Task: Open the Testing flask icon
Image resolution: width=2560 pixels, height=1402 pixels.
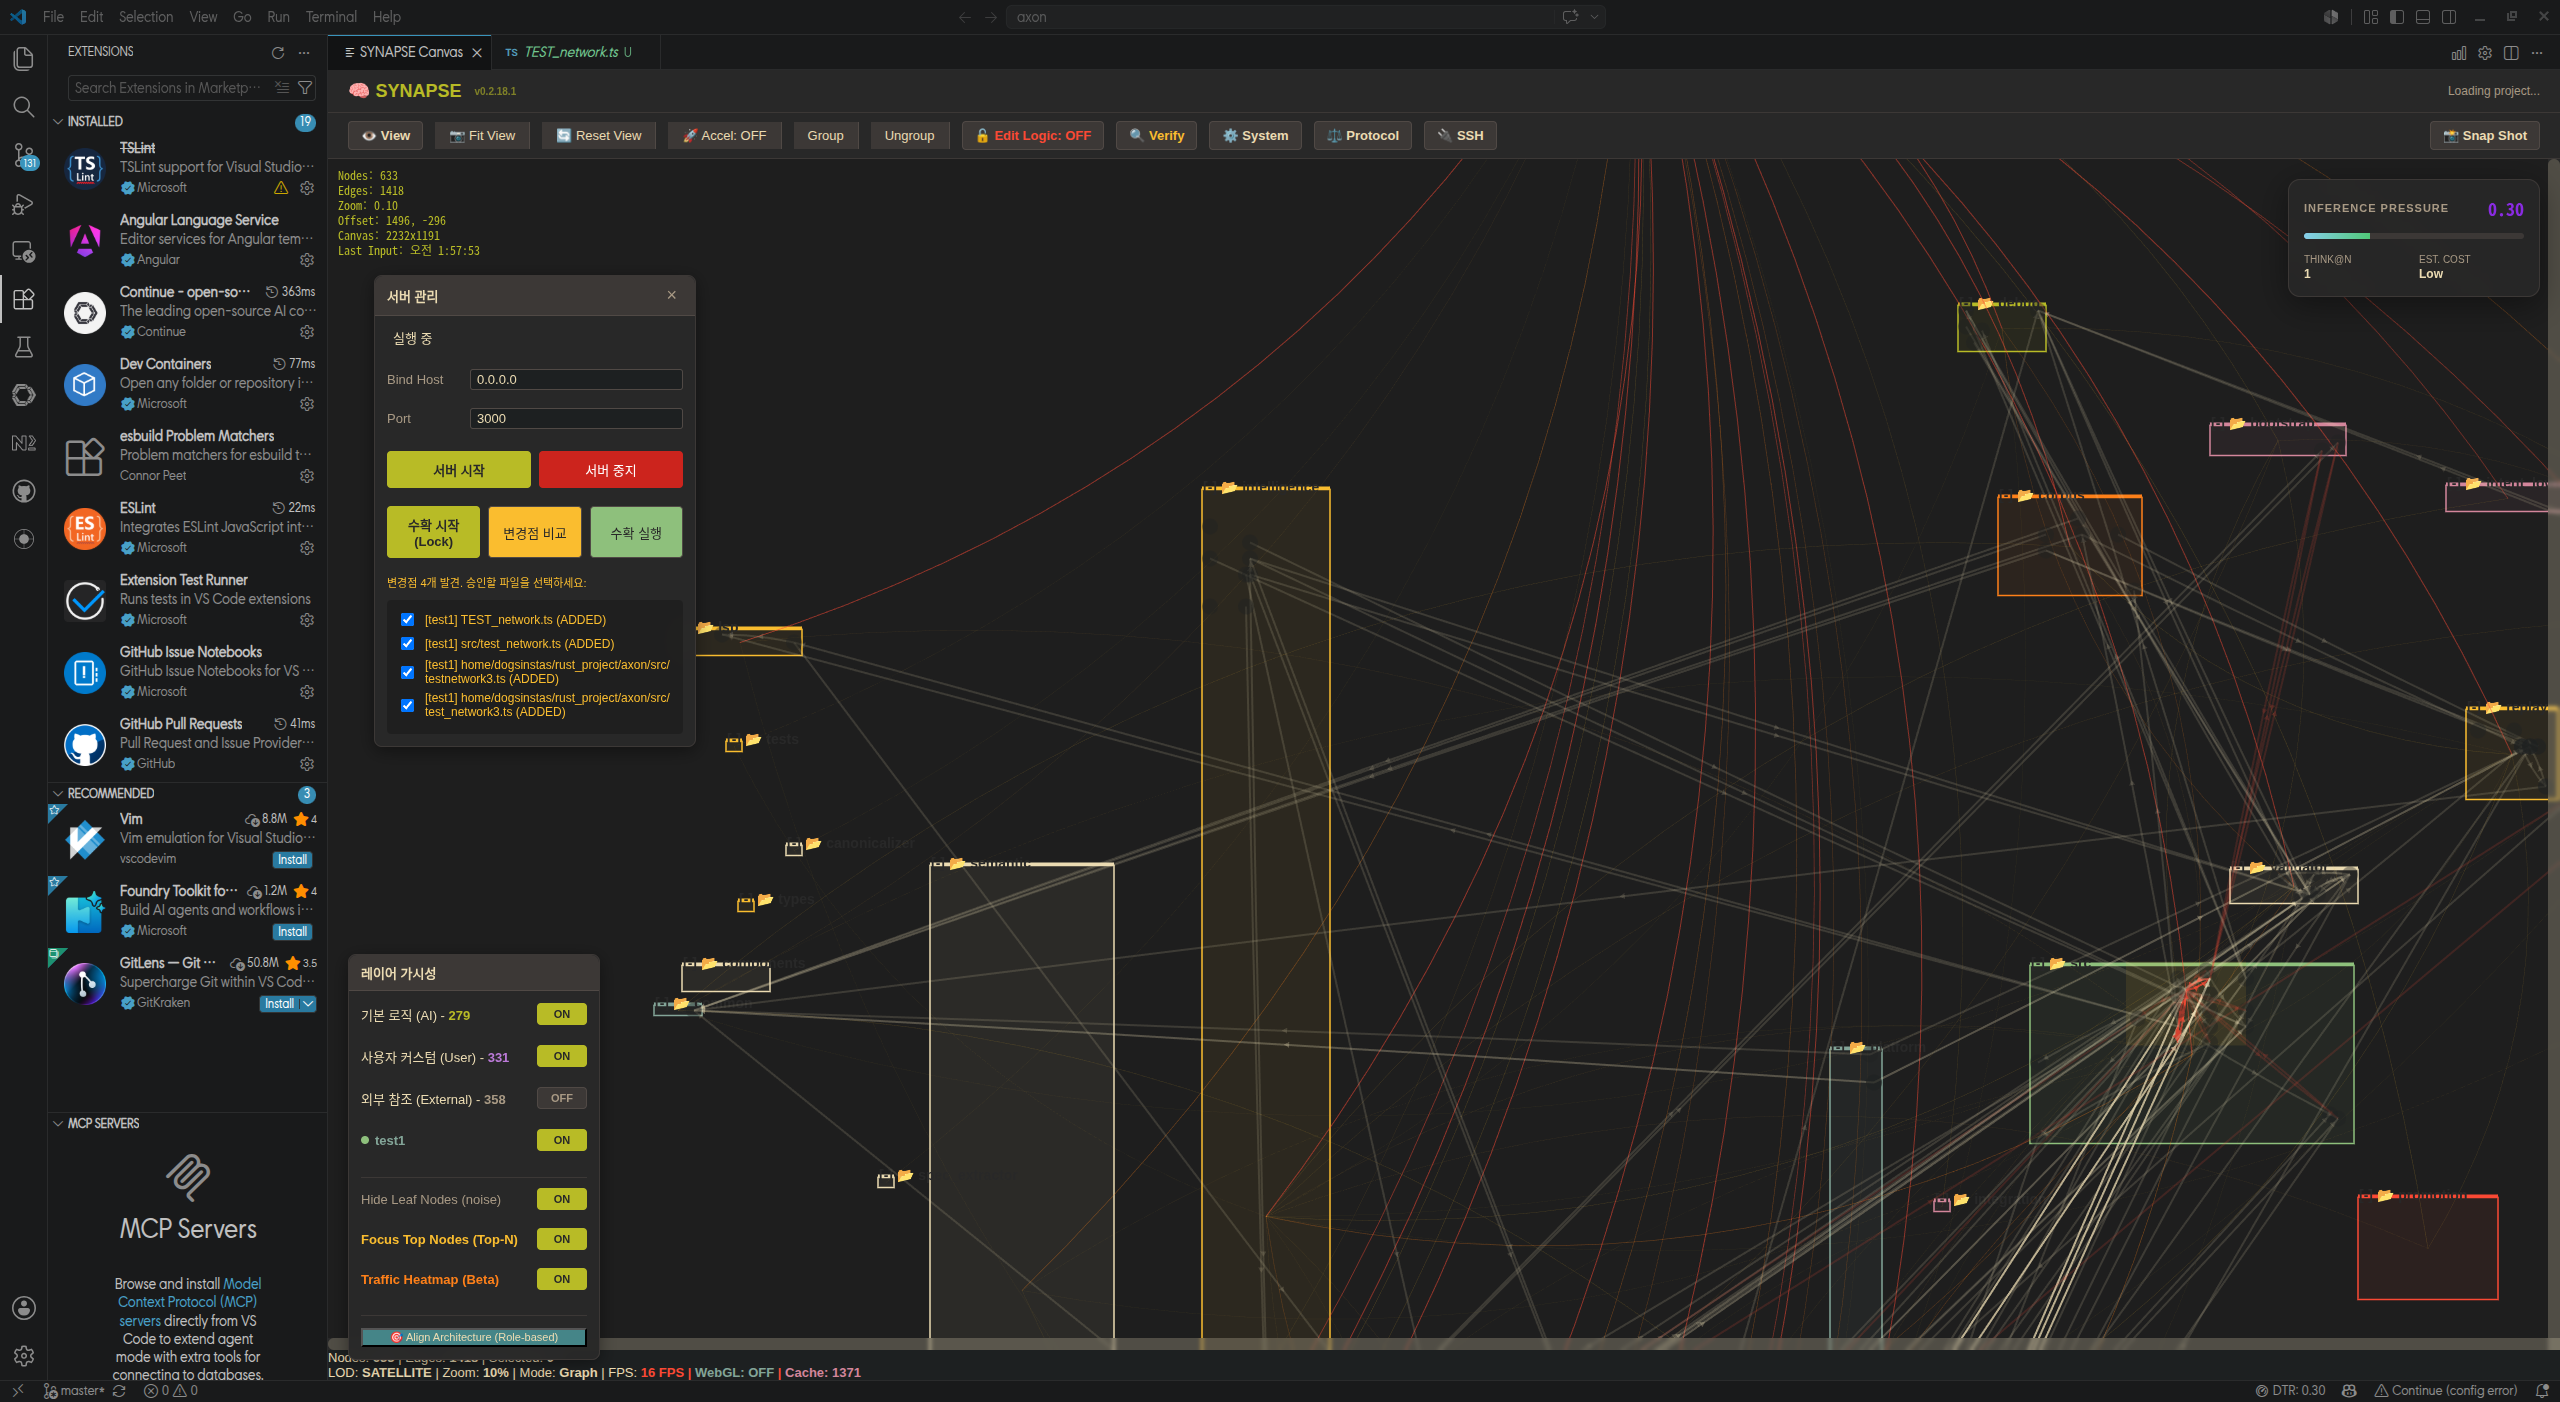Action: (24, 347)
